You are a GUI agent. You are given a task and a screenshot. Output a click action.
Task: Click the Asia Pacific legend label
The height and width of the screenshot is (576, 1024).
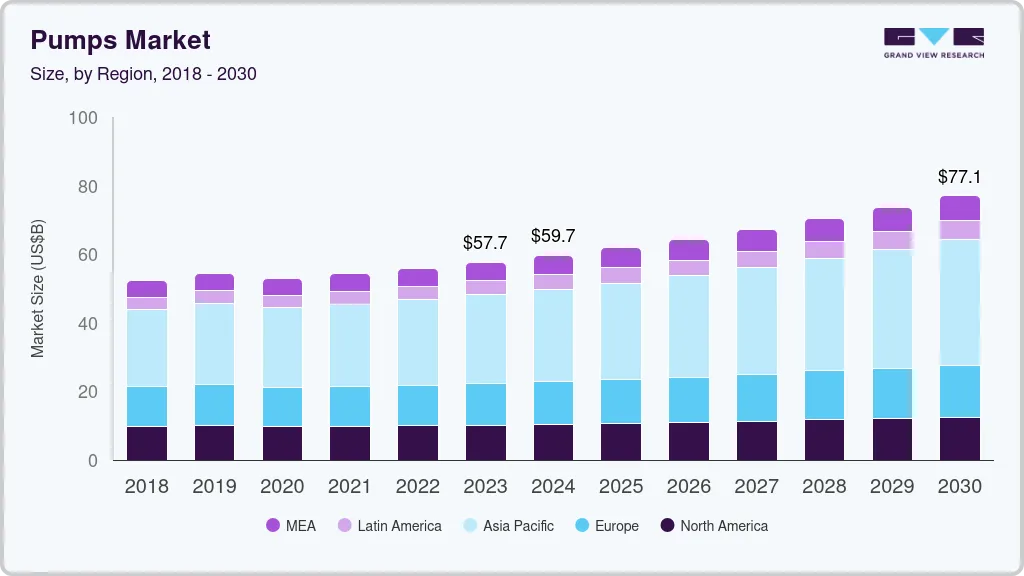pyautogui.click(x=518, y=525)
